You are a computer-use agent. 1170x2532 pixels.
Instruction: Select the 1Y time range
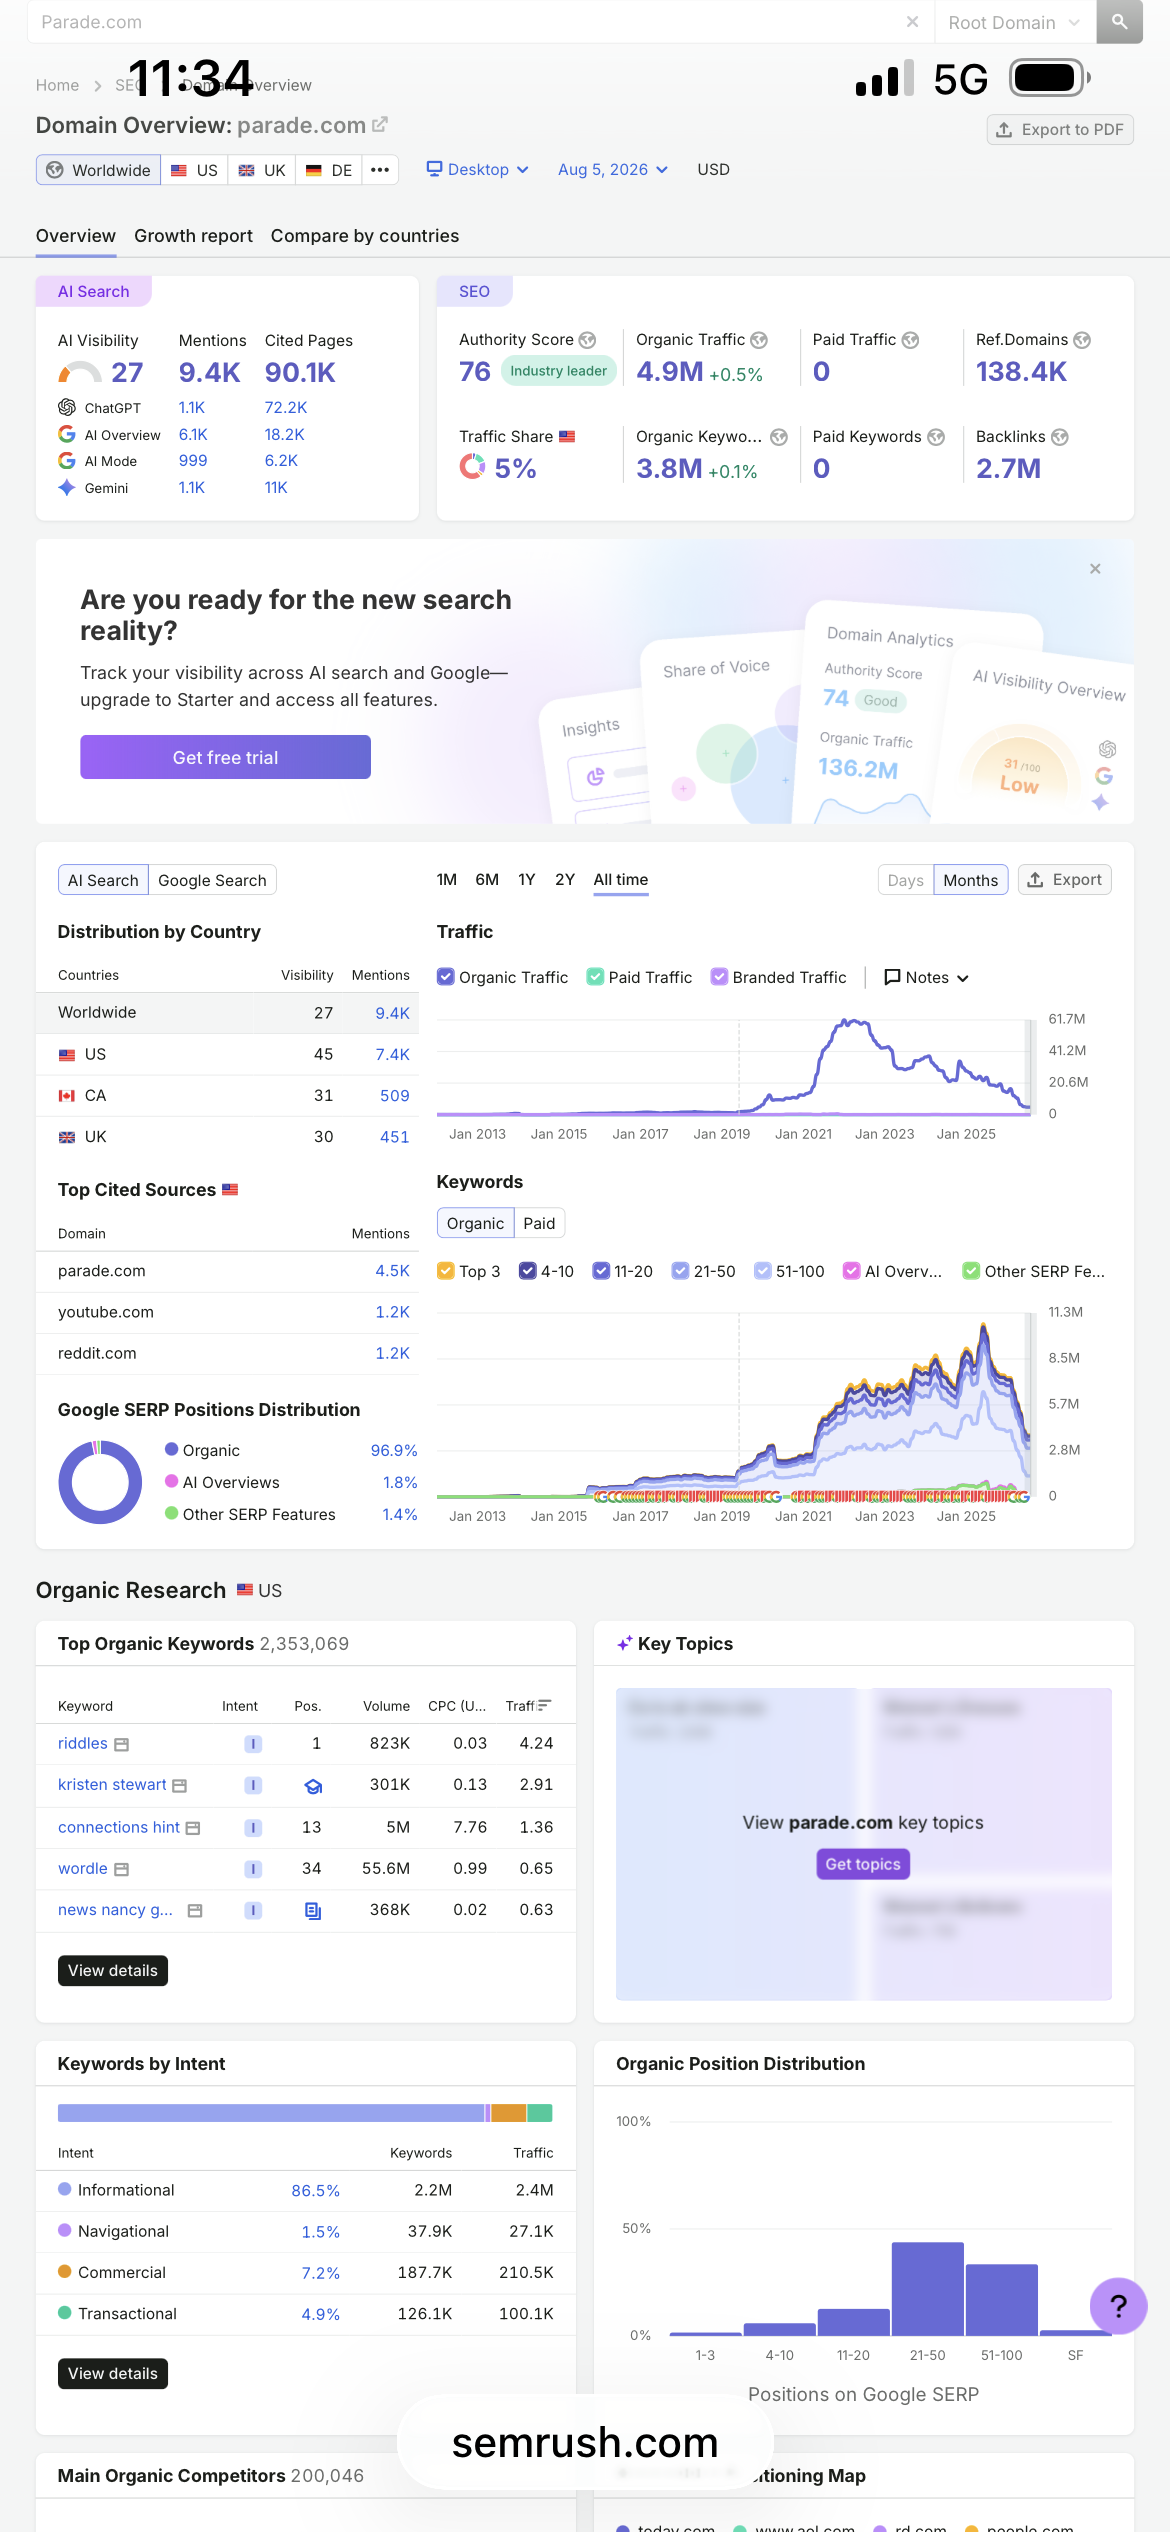point(526,880)
